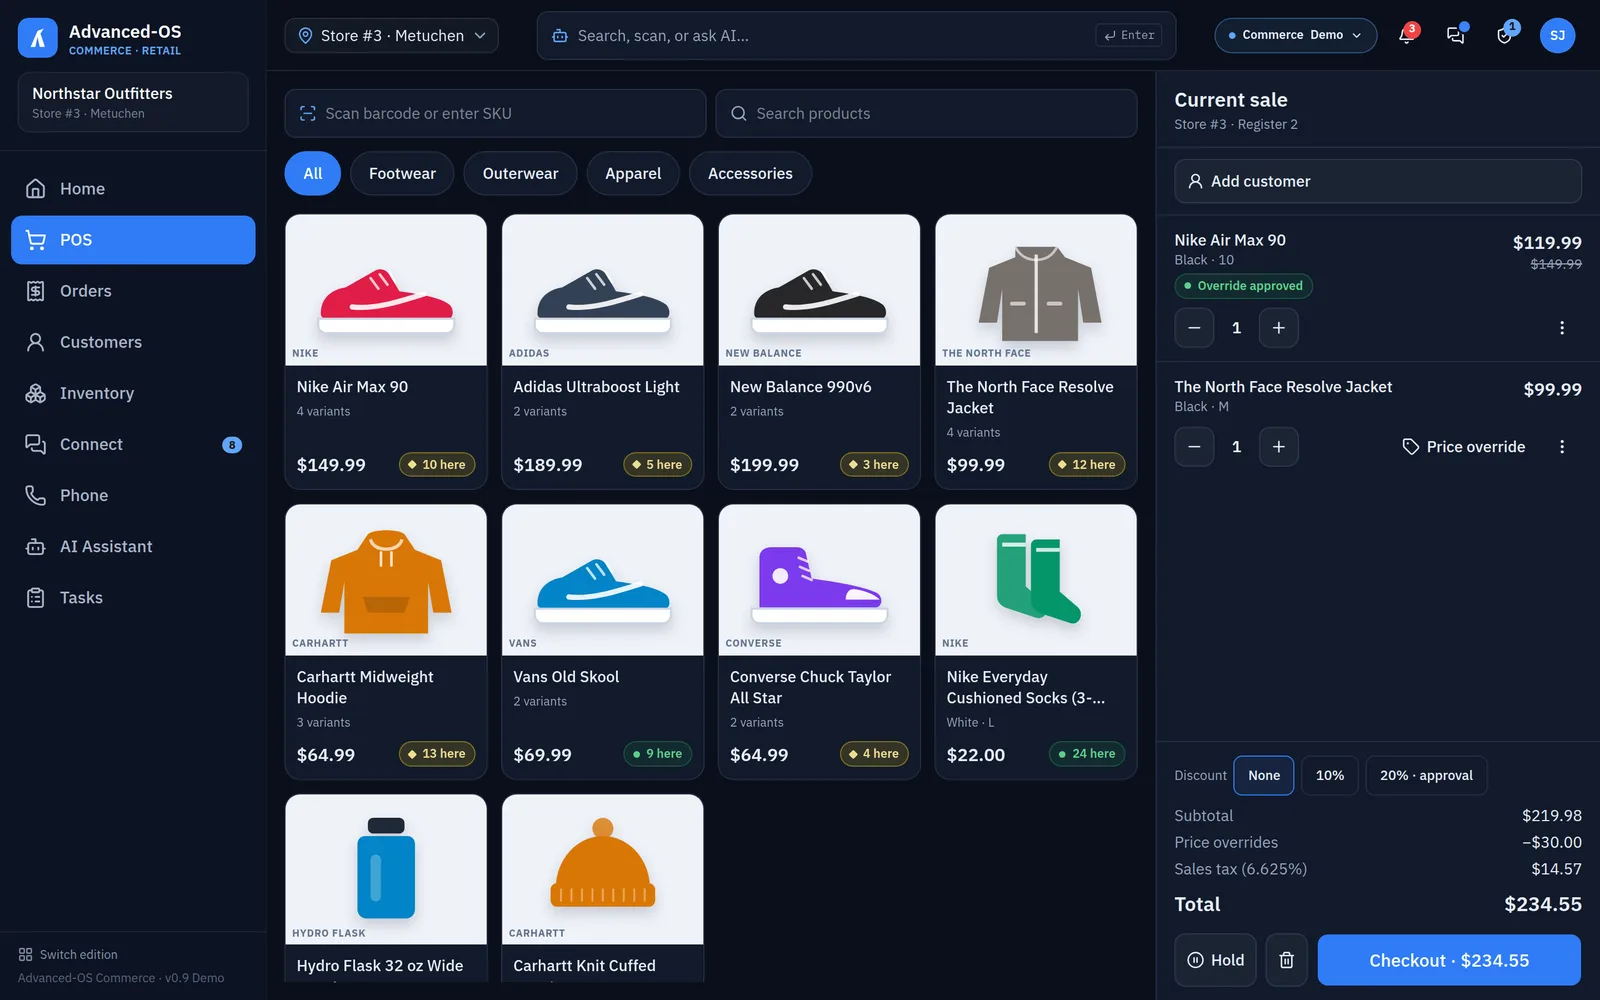Increase North Face Resolve Jacket quantity
This screenshot has width=1600, height=1000.
point(1278,447)
